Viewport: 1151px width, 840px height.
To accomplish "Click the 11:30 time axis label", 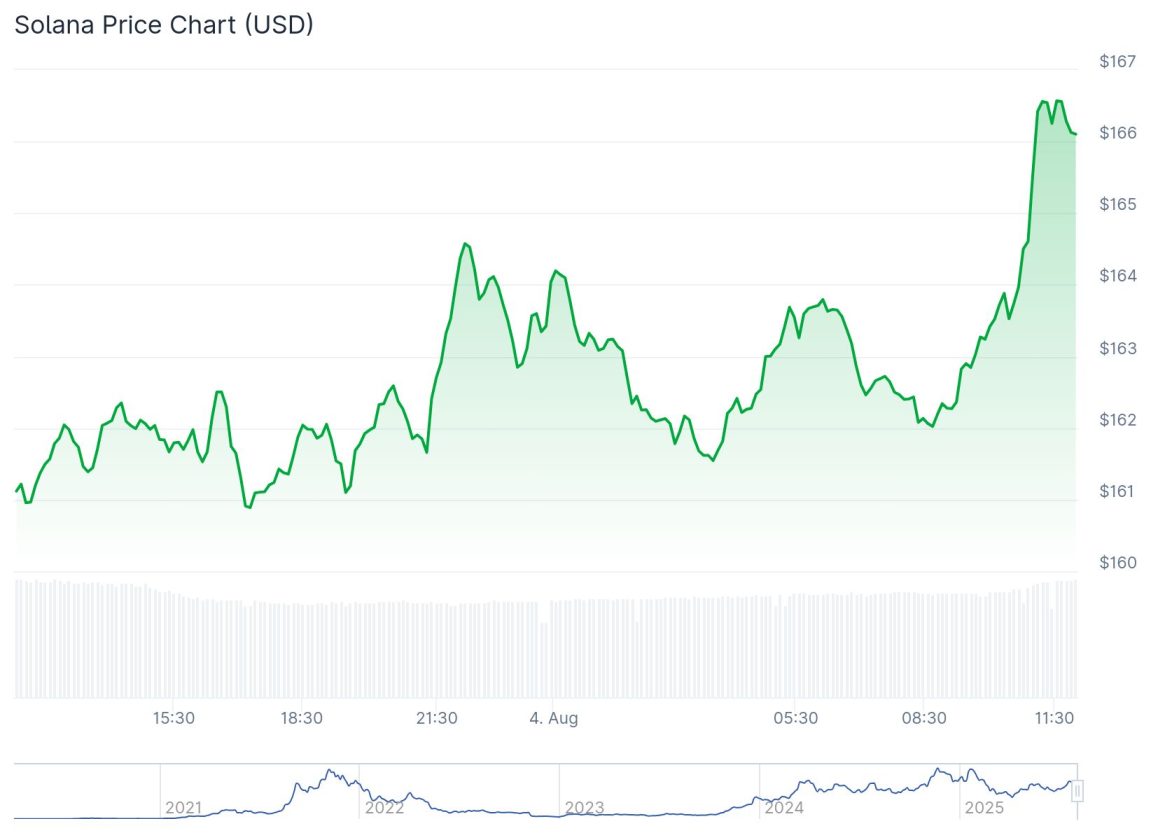I will click(1054, 717).
